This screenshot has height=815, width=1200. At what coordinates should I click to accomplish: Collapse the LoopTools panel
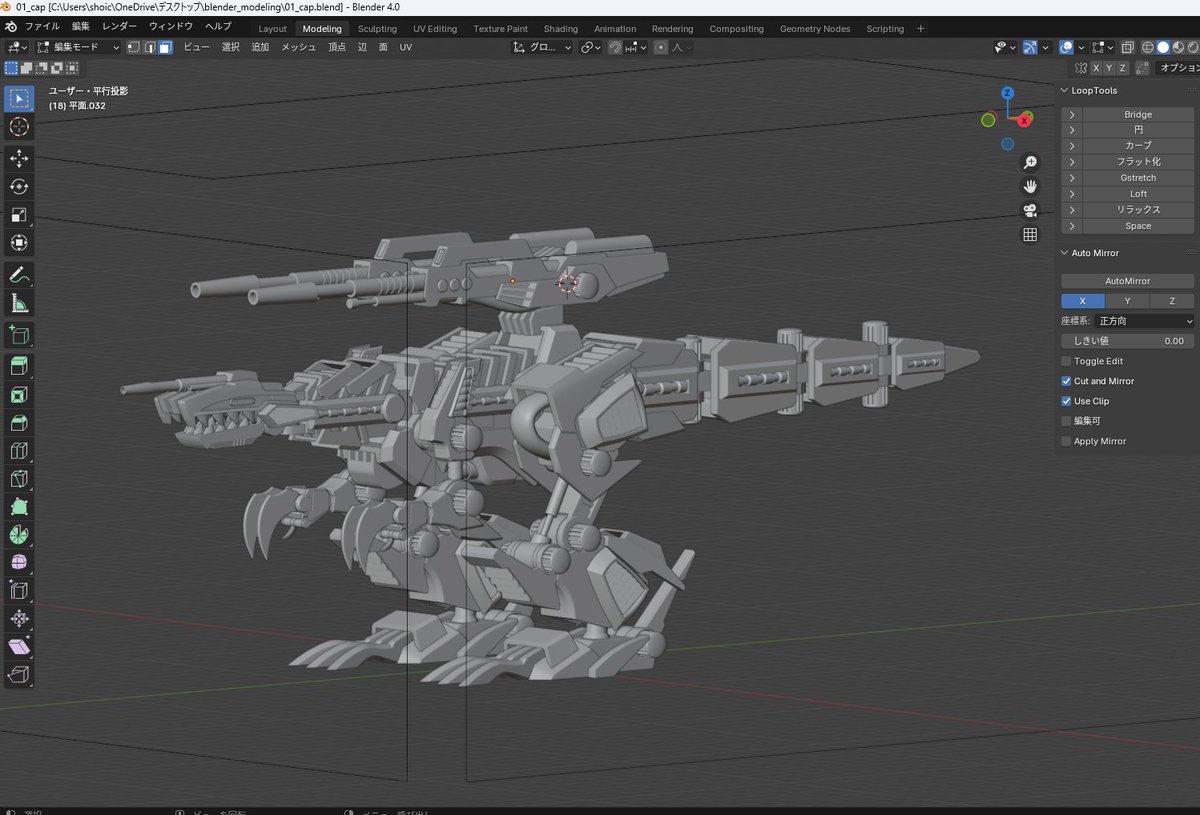click(x=1065, y=91)
